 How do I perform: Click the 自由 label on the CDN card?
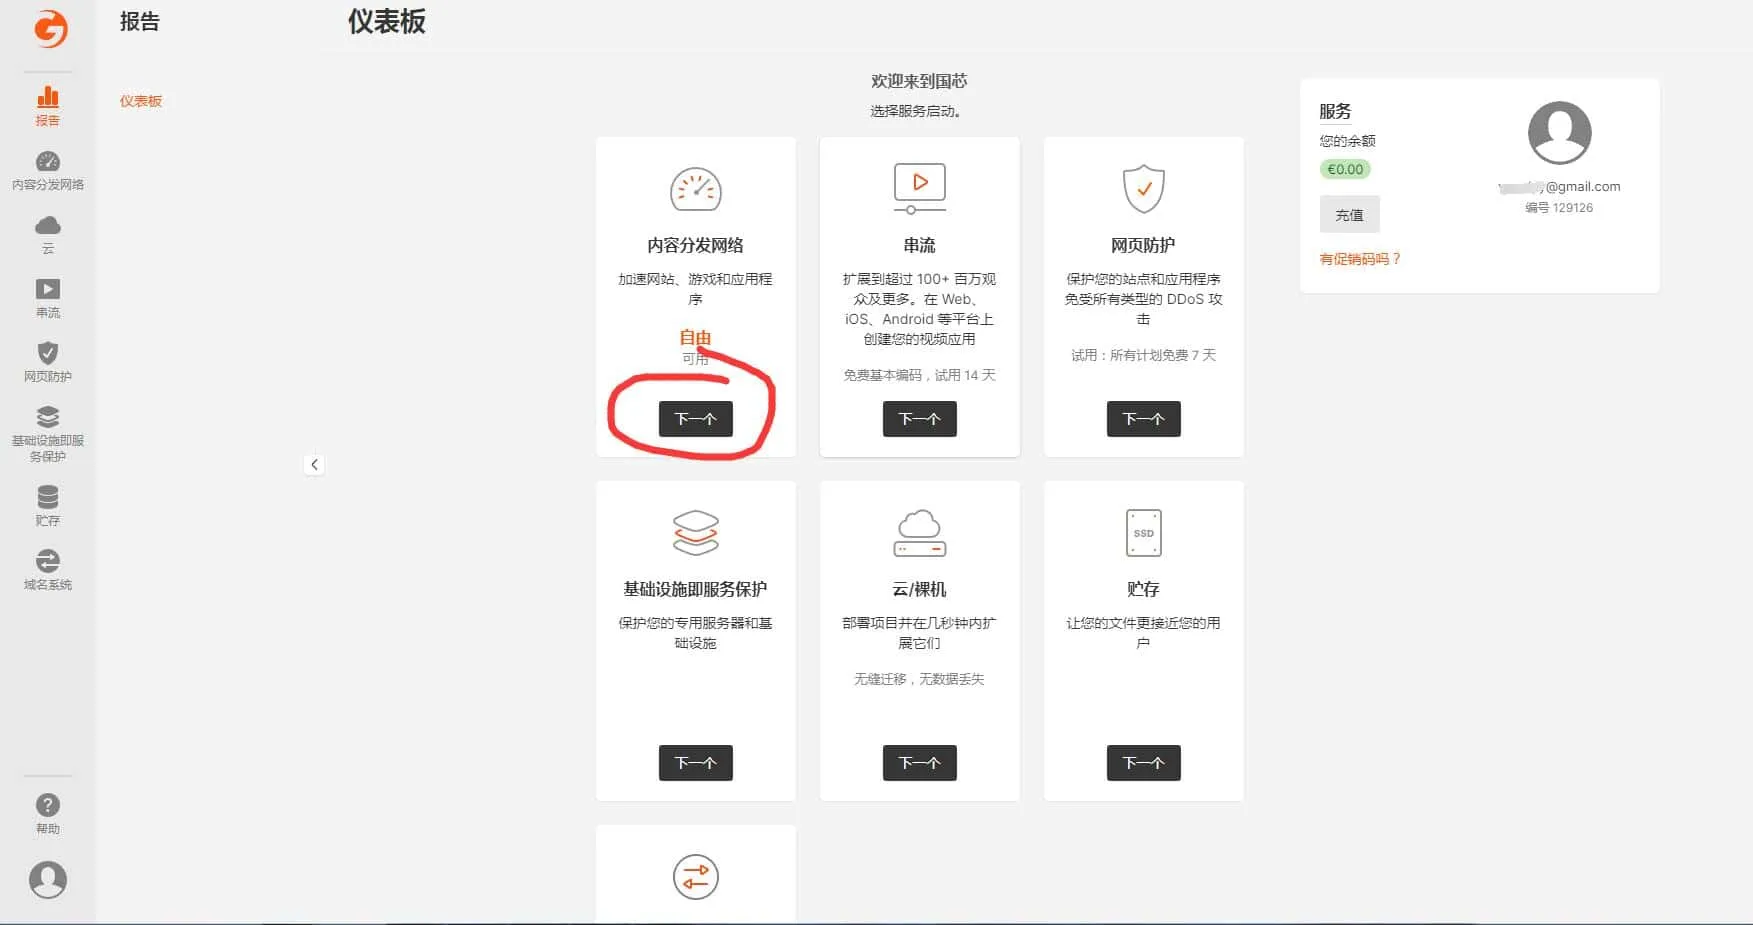(x=696, y=338)
